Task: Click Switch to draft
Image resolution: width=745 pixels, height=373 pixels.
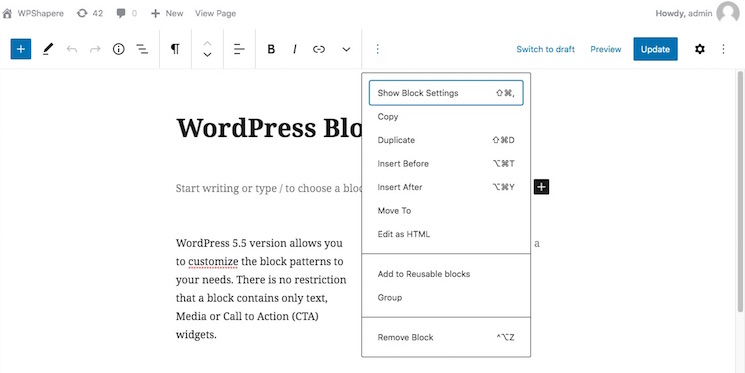Action: coord(545,49)
